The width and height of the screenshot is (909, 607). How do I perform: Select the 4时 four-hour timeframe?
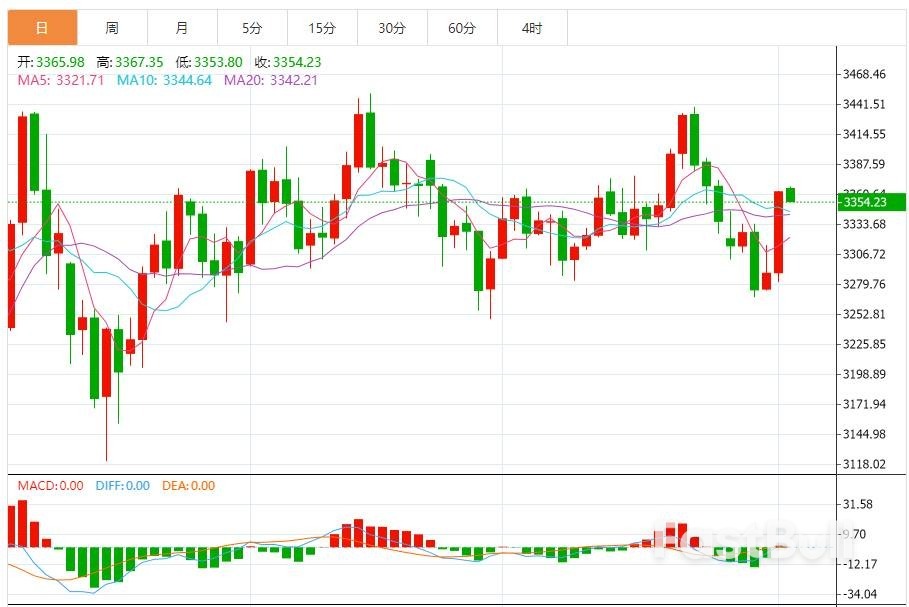click(x=532, y=28)
